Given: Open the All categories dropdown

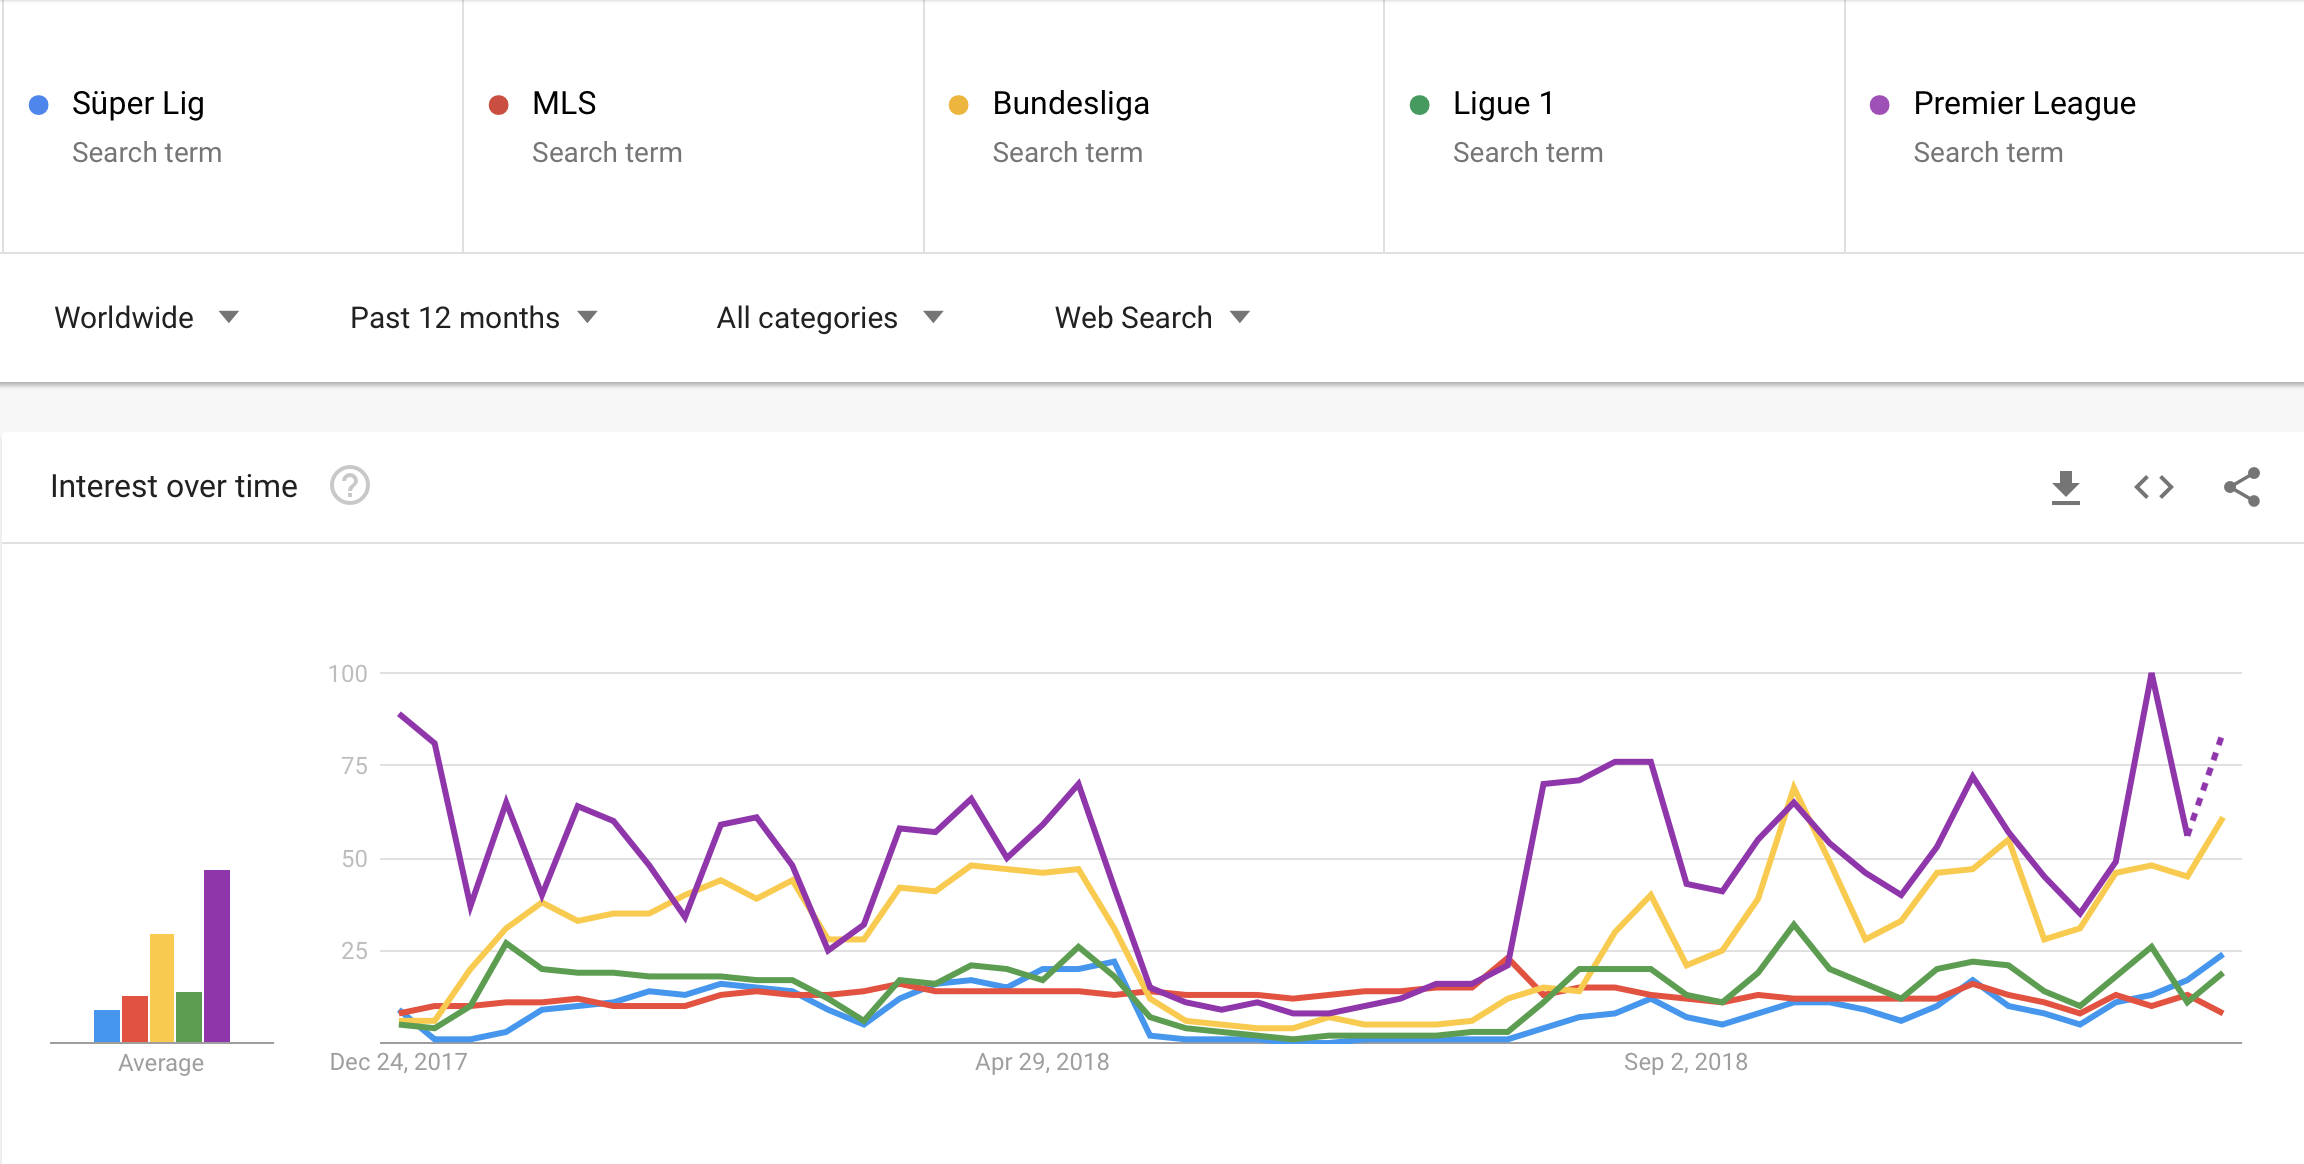Looking at the screenshot, I should coord(829,318).
